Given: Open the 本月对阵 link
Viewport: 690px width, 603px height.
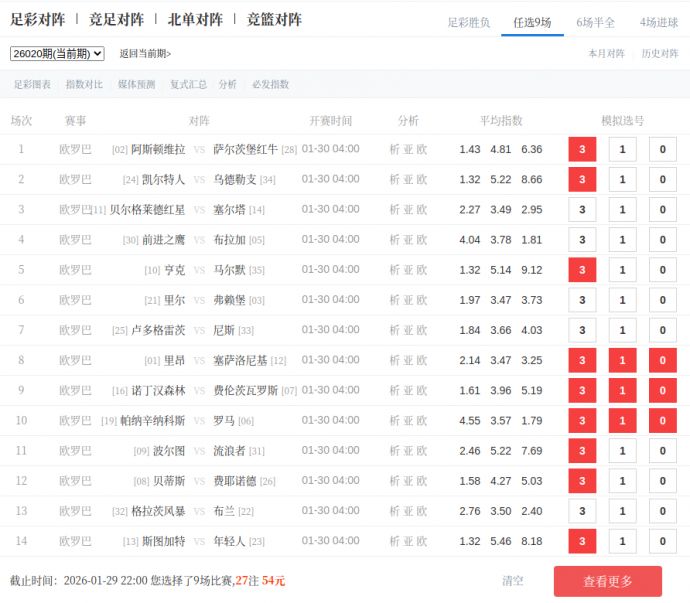Looking at the screenshot, I should point(606,54).
